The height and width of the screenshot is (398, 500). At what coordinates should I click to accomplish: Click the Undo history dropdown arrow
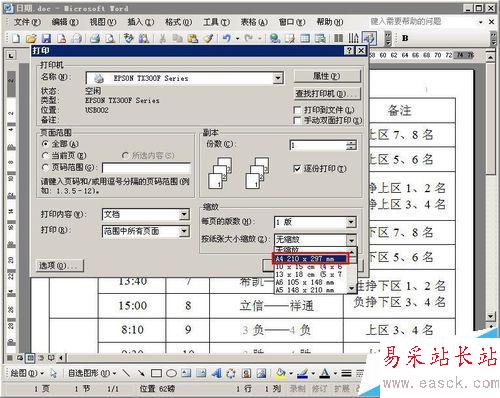(238, 38)
